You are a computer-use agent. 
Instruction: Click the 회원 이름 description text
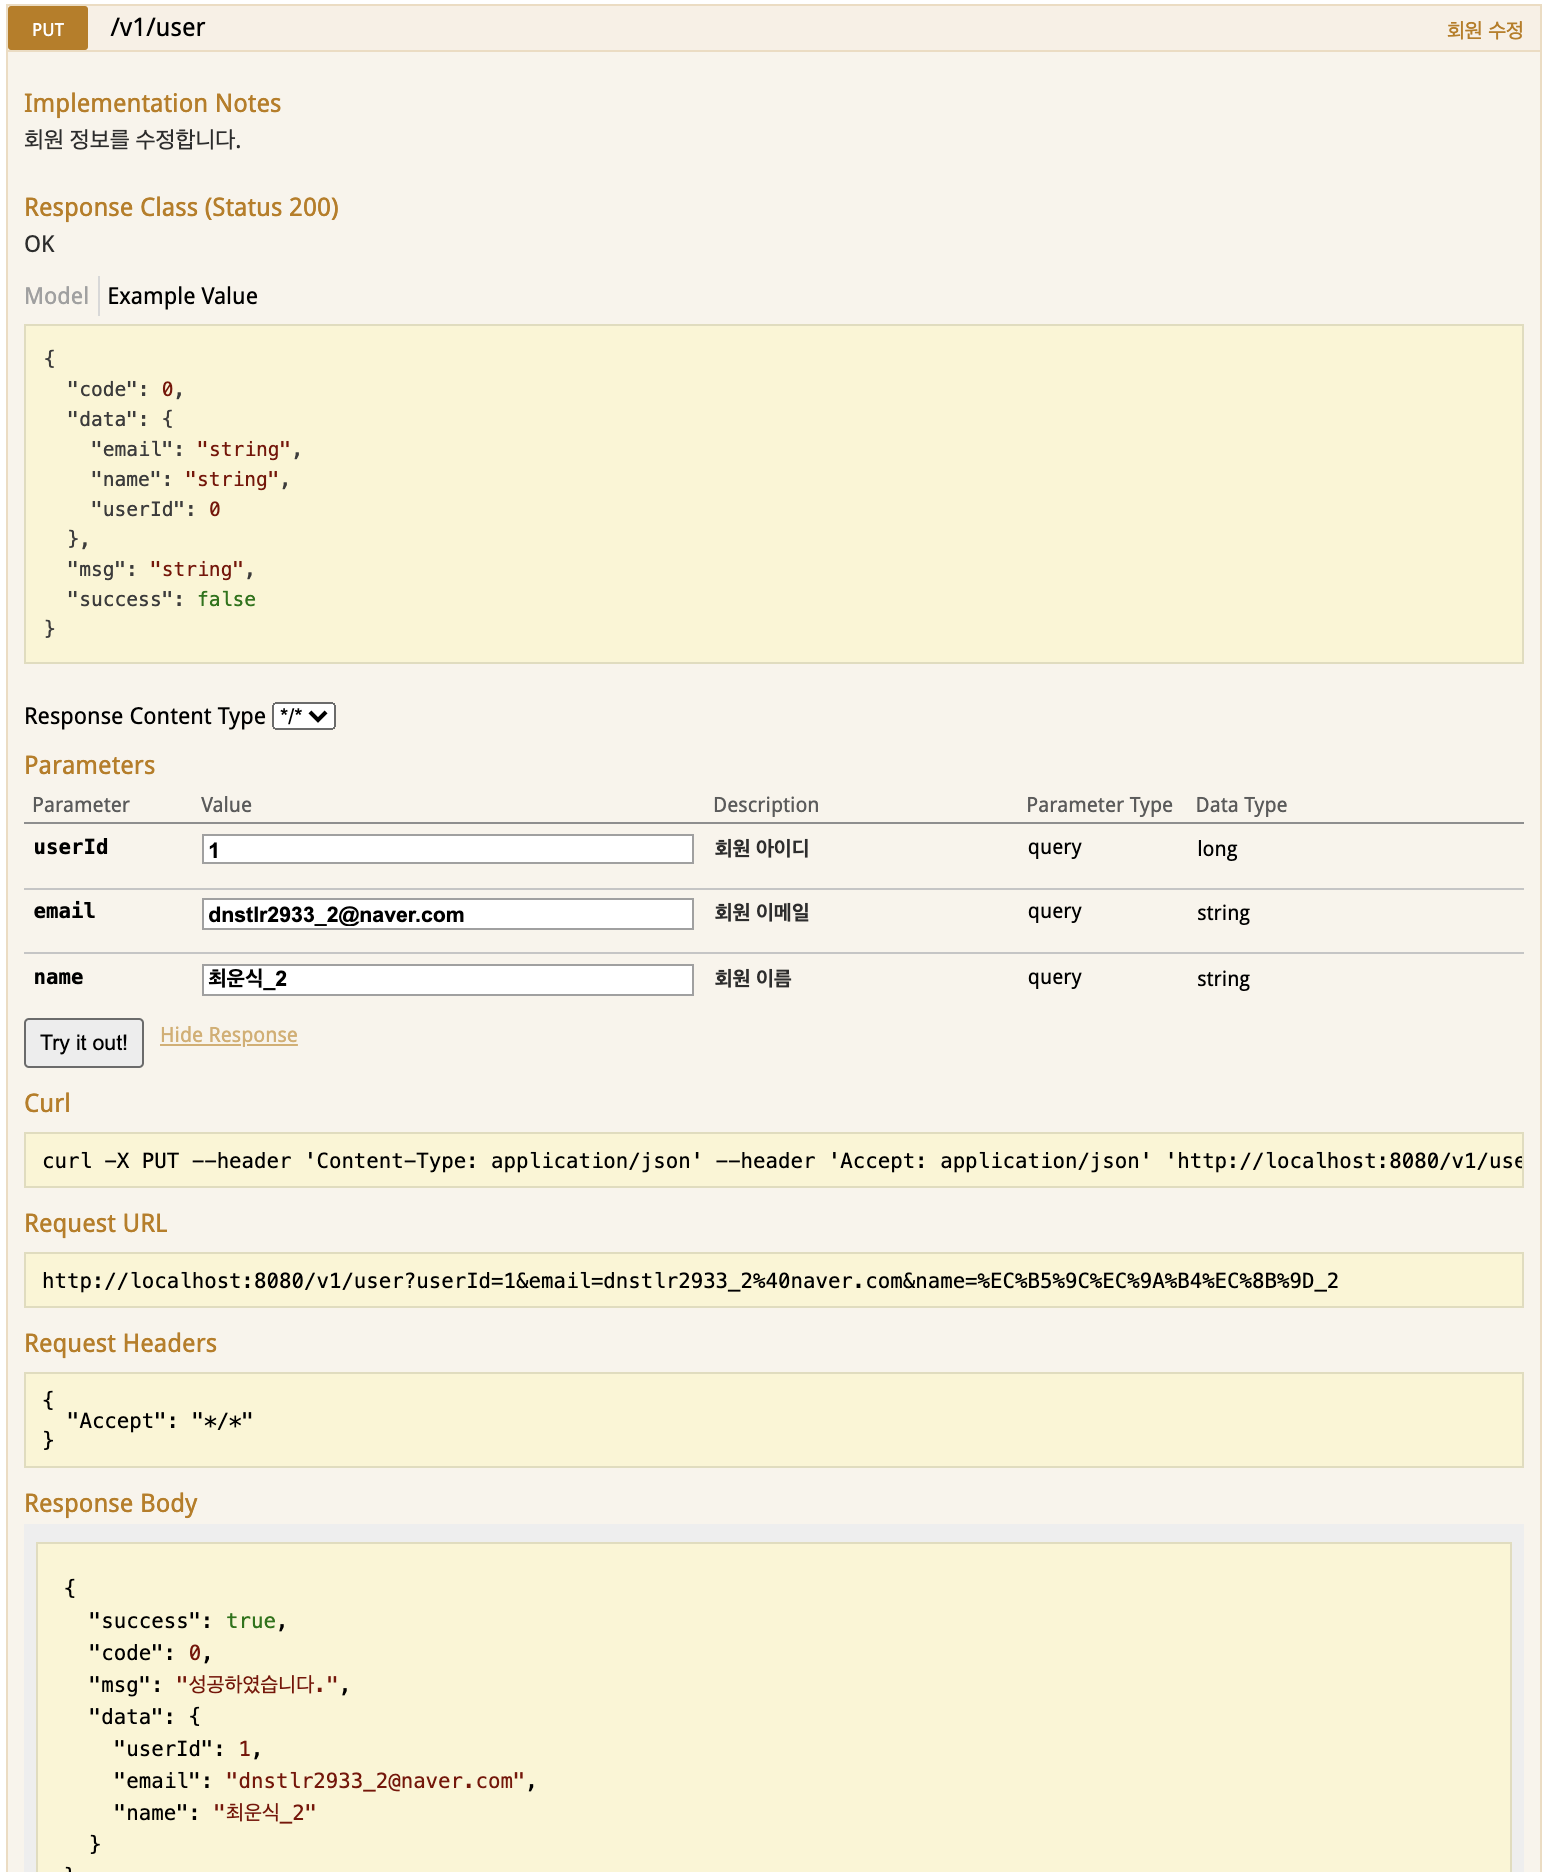752,978
